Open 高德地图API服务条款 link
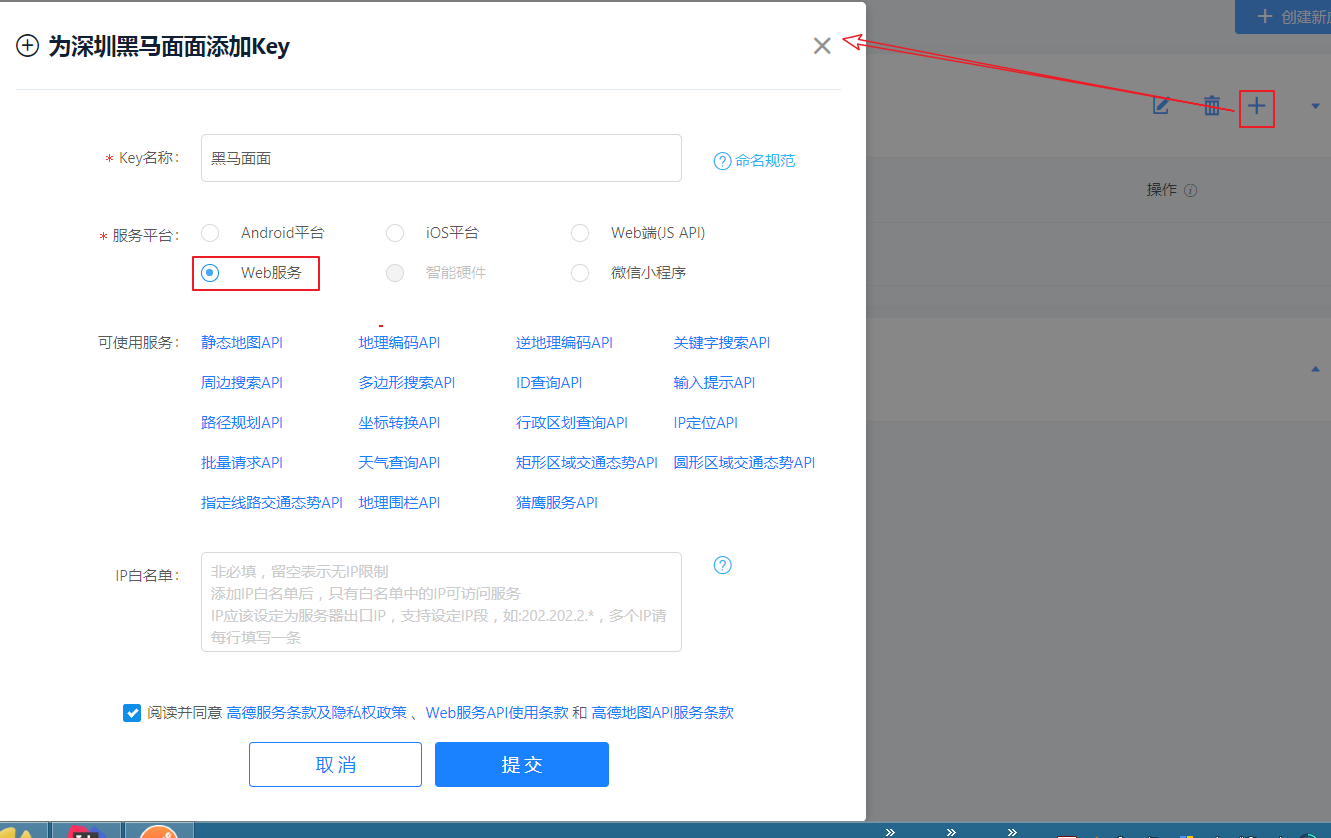This screenshot has height=838, width=1331. (x=663, y=713)
